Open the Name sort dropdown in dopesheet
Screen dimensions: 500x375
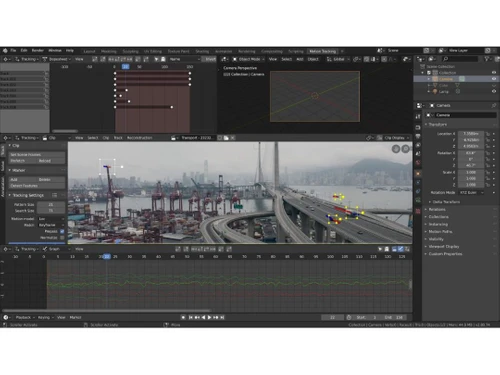point(185,59)
